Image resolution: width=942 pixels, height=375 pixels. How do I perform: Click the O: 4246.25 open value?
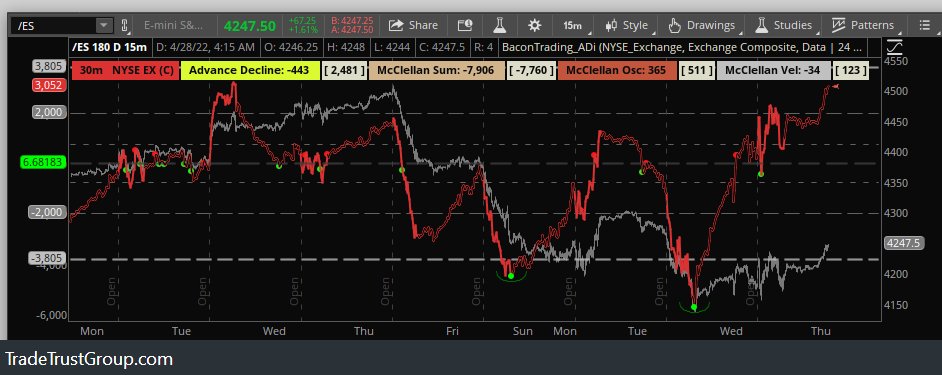click(x=290, y=46)
